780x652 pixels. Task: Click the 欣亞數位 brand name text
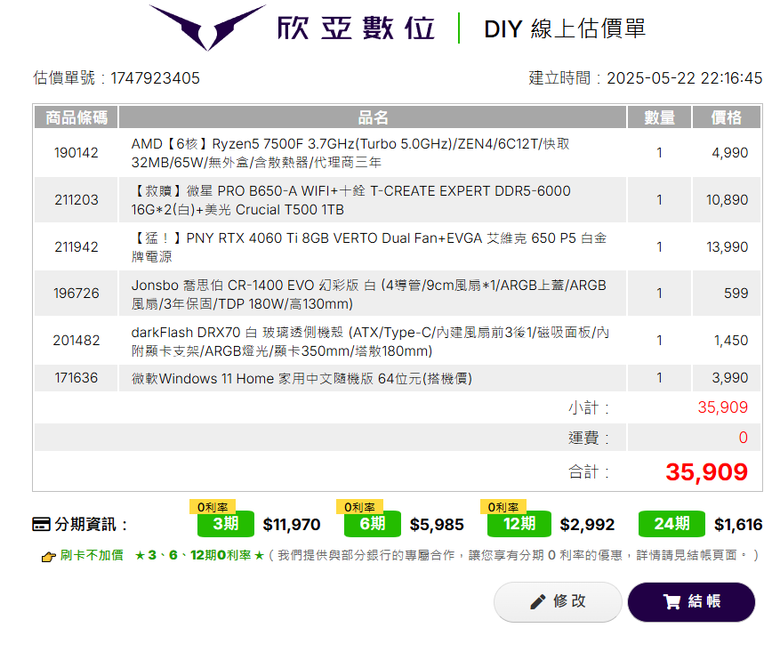pos(356,28)
